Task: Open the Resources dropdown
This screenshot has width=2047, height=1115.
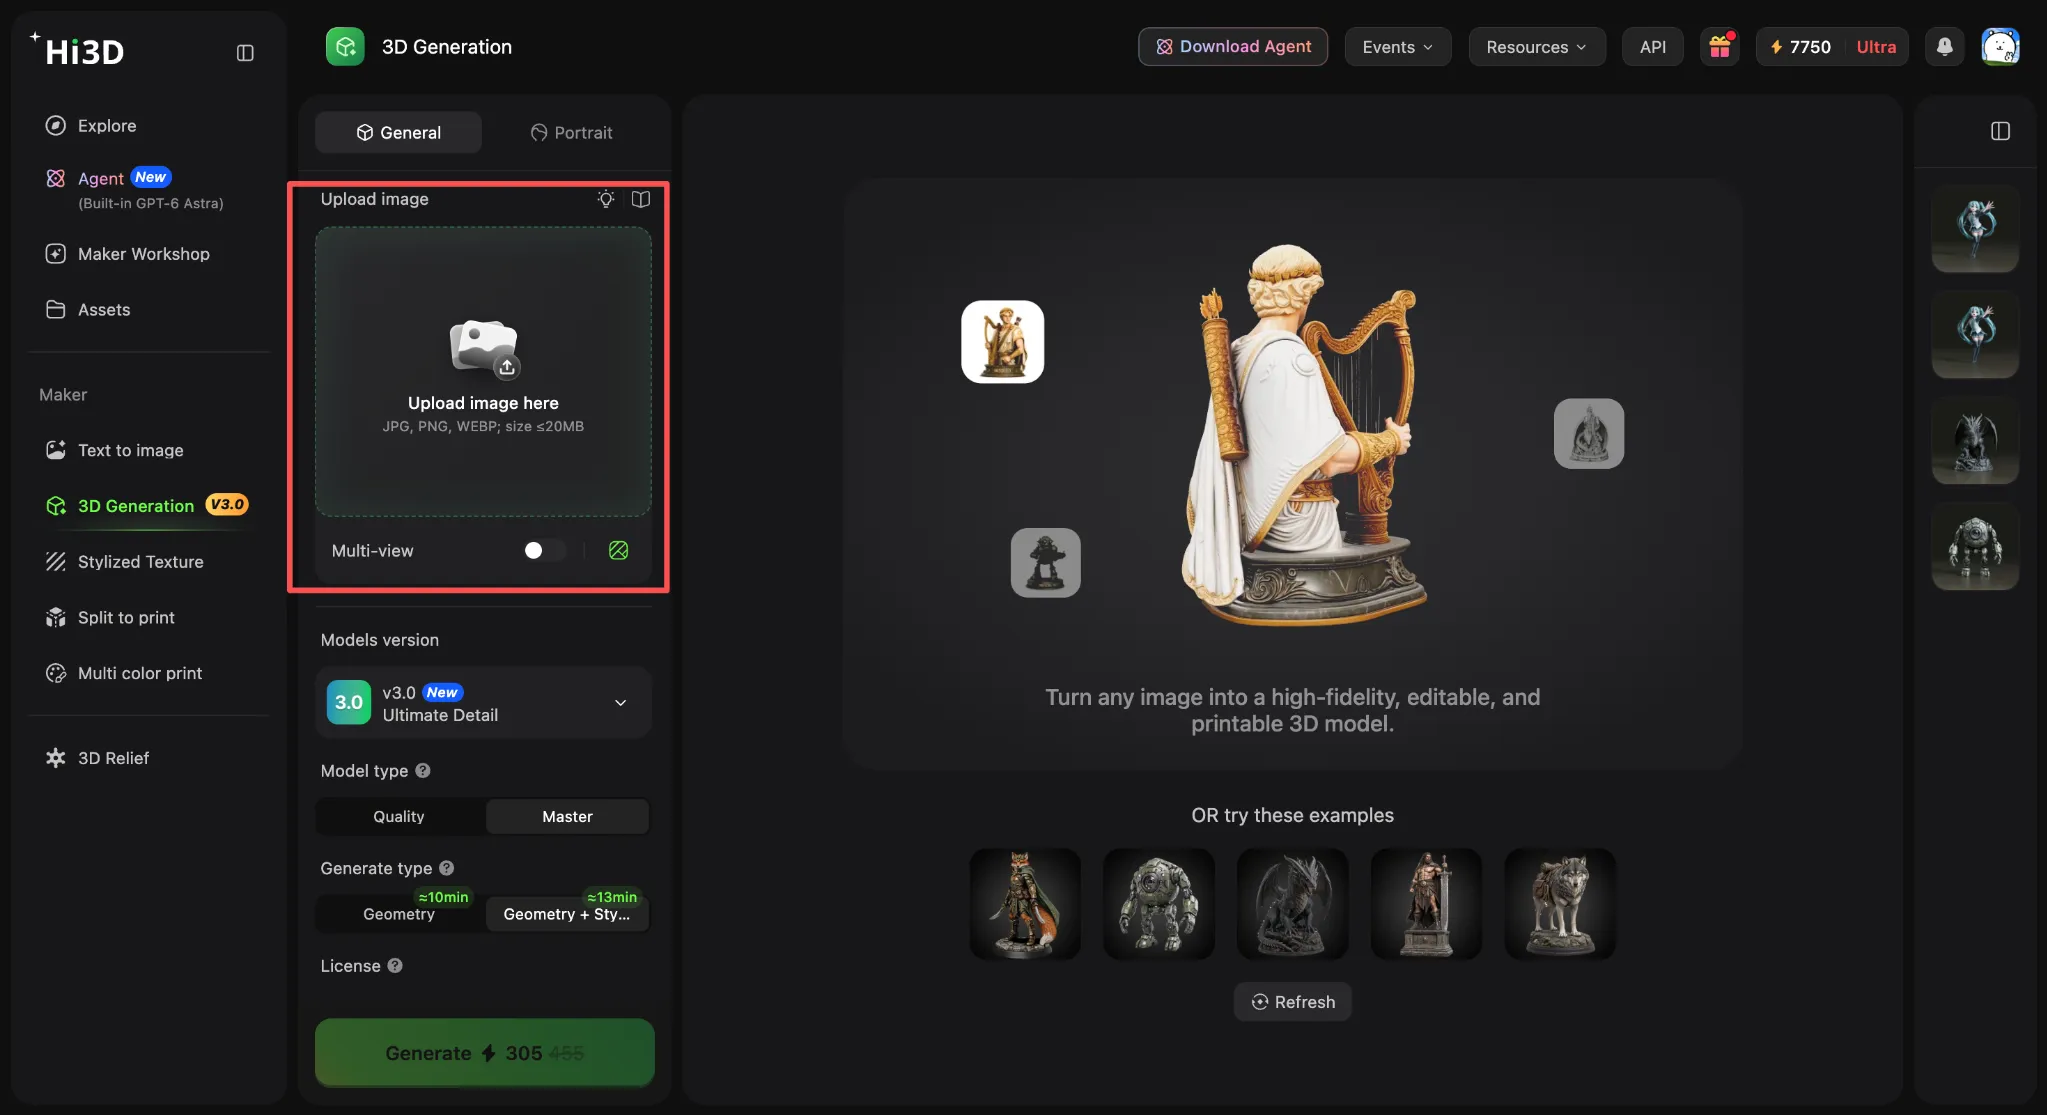Action: coord(1536,47)
